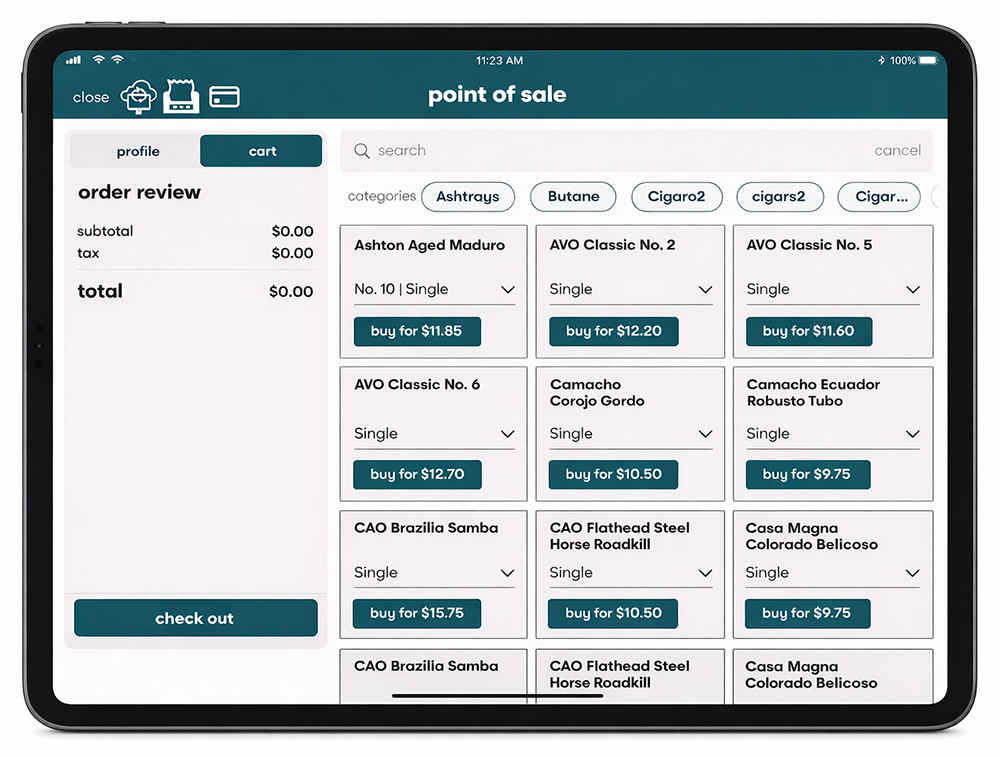This screenshot has width=1000, height=757.
Task: Tap the Bluetooth status icon
Action: point(881,61)
